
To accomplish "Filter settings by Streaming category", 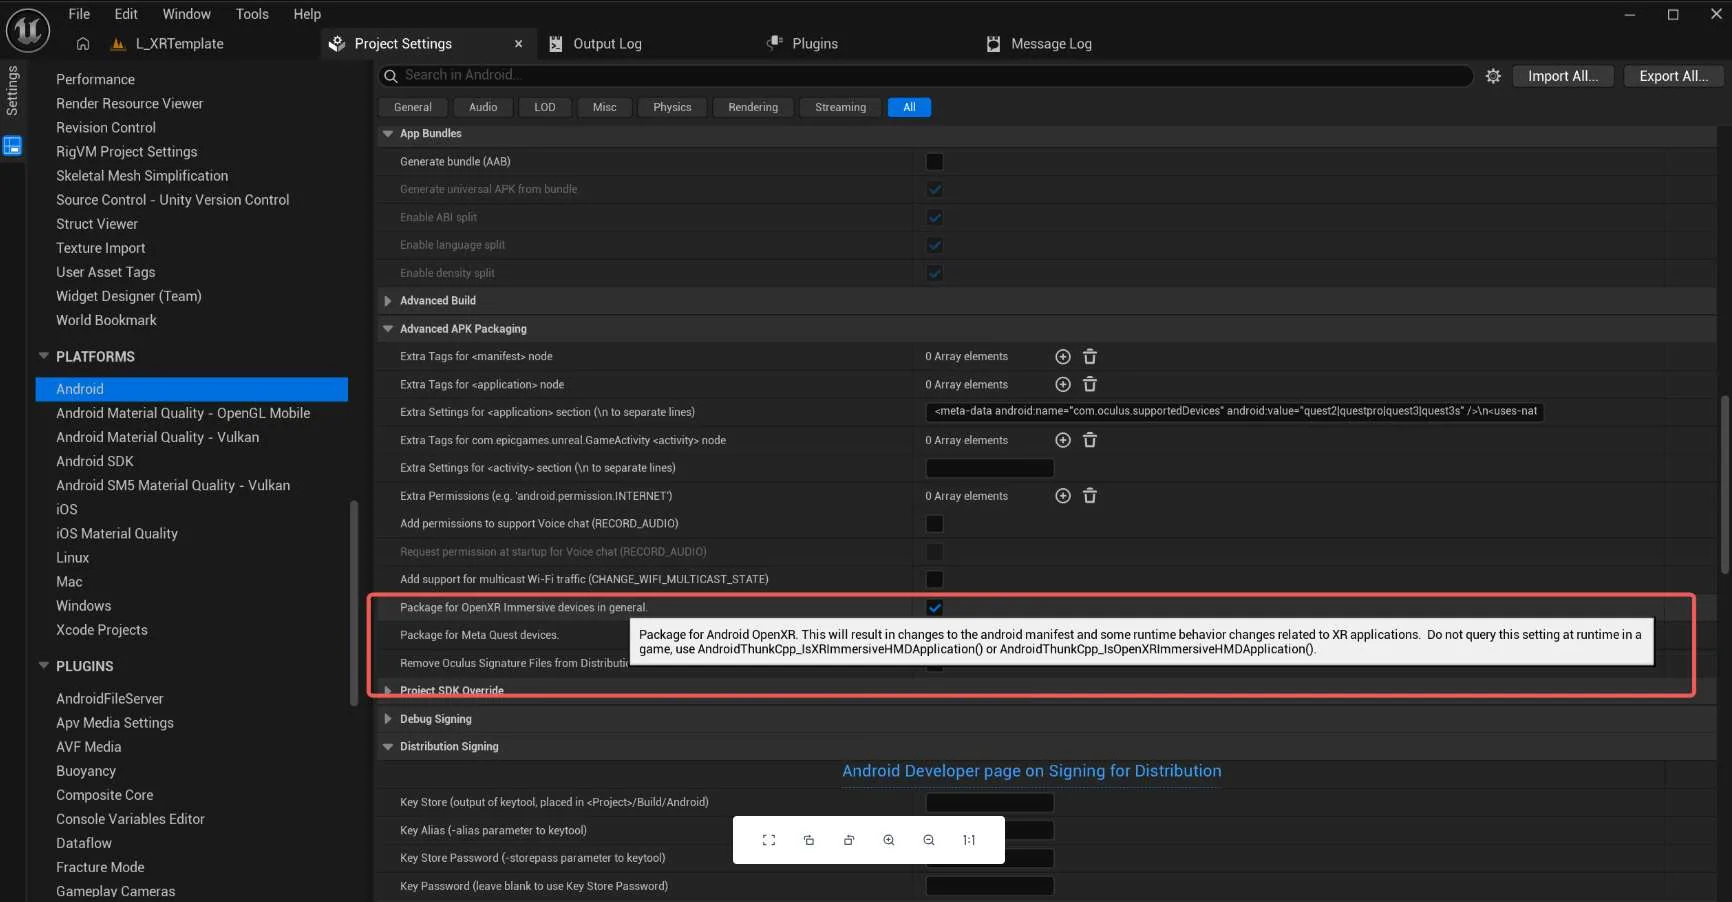I will (x=840, y=107).
